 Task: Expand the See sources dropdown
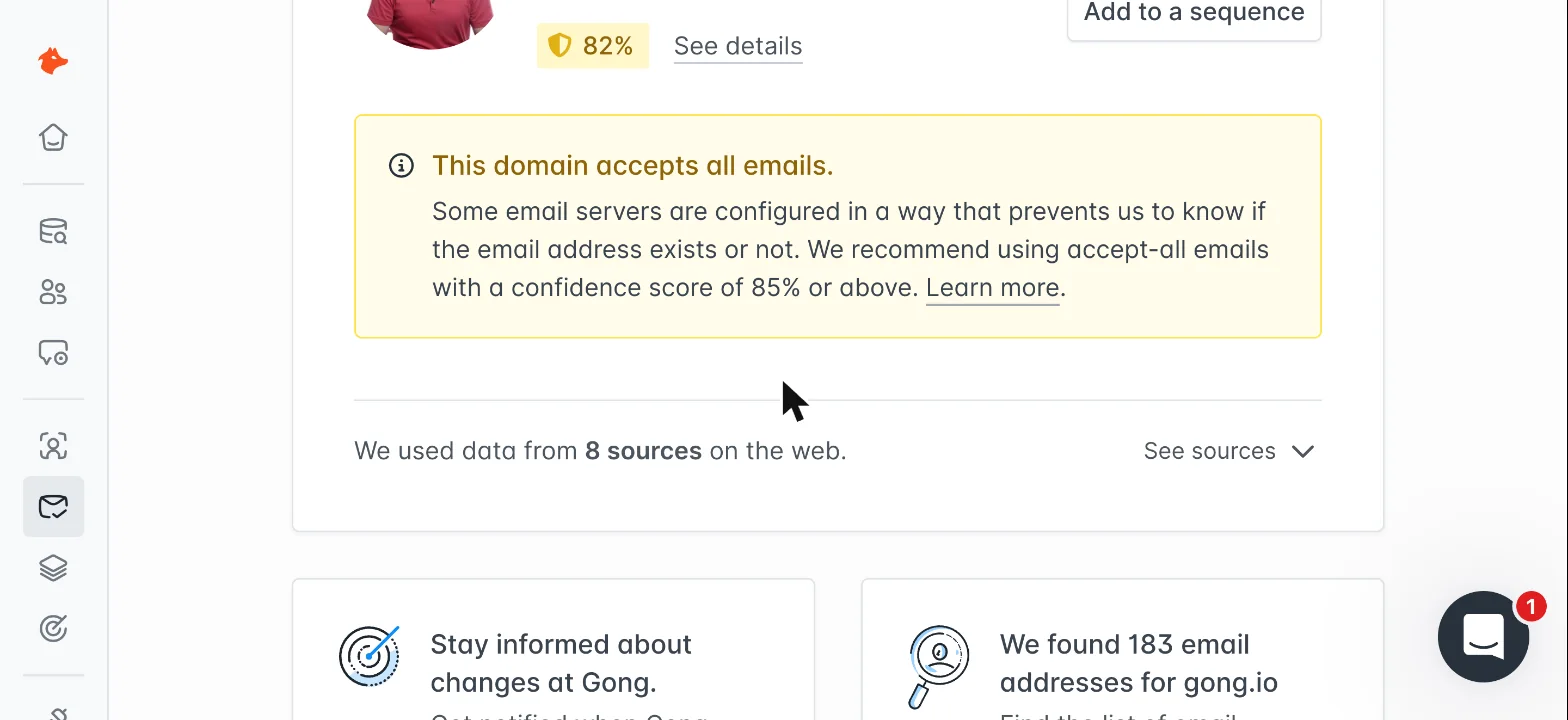1229,451
